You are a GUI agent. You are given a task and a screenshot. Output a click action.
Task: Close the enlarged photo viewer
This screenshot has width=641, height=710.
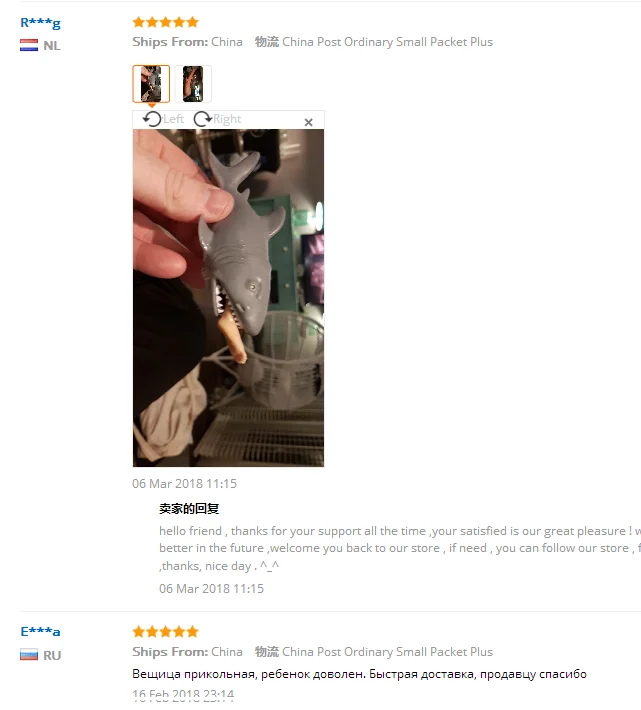[x=309, y=122]
